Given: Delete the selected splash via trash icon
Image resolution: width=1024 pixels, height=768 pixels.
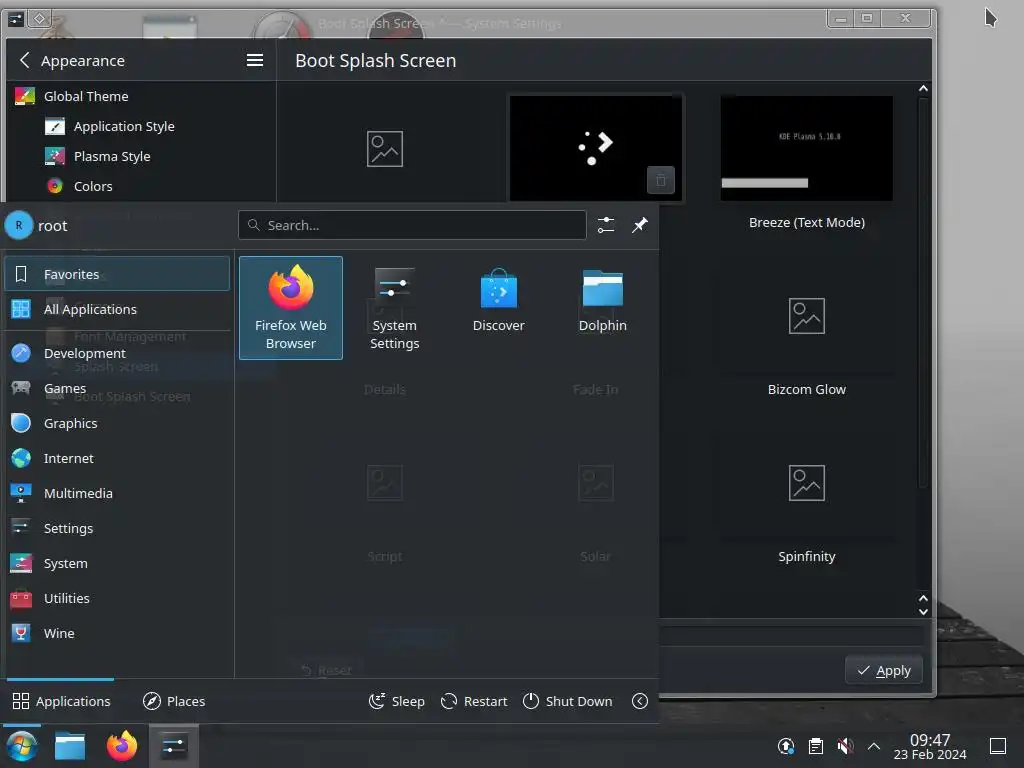Looking at the screenshot, I should 660,180.
